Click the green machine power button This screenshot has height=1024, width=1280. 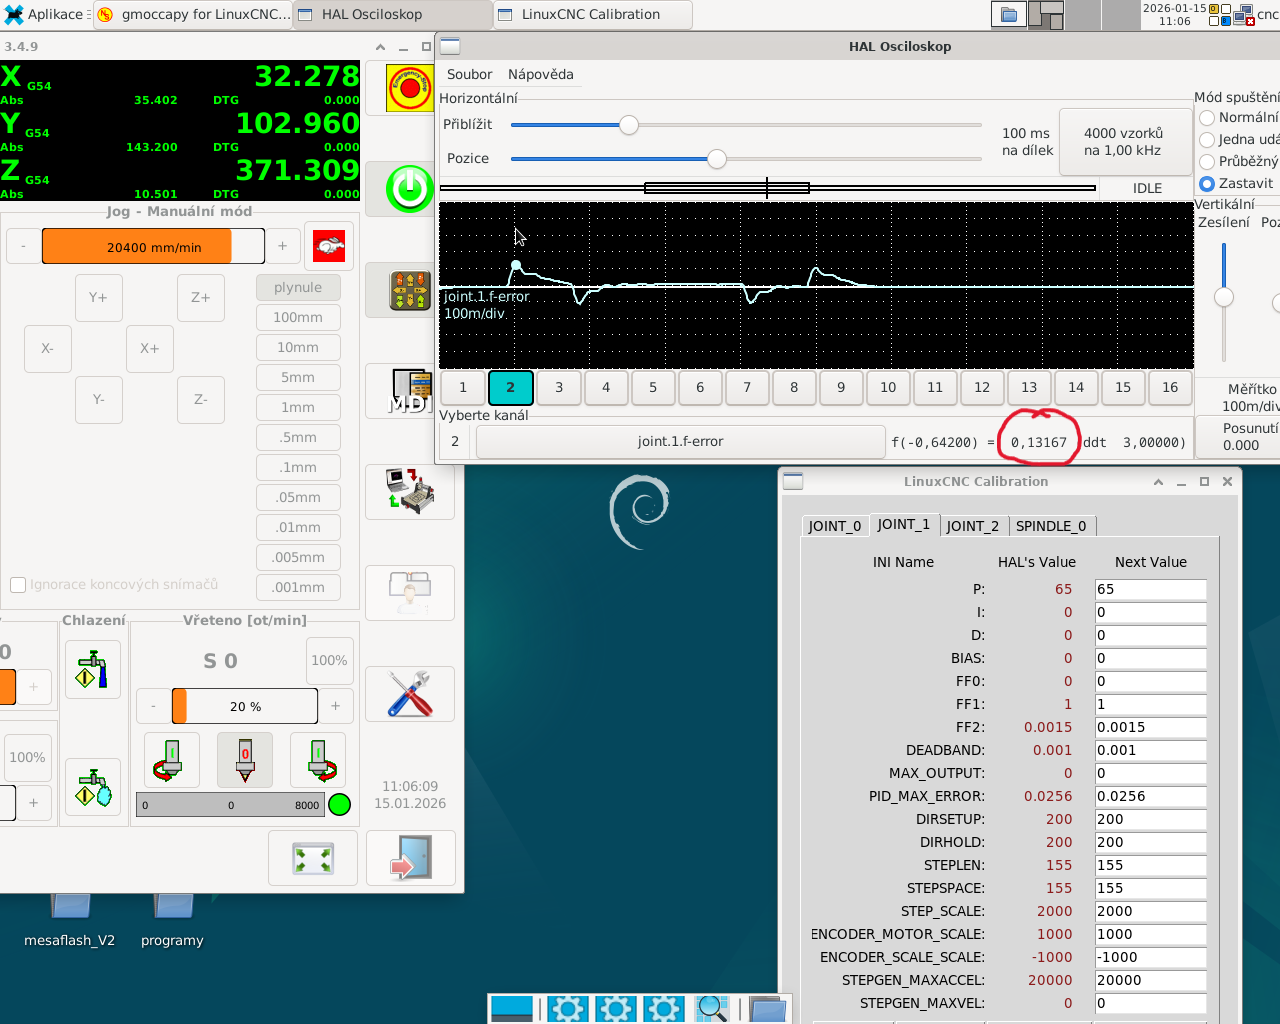click(409, 188)
